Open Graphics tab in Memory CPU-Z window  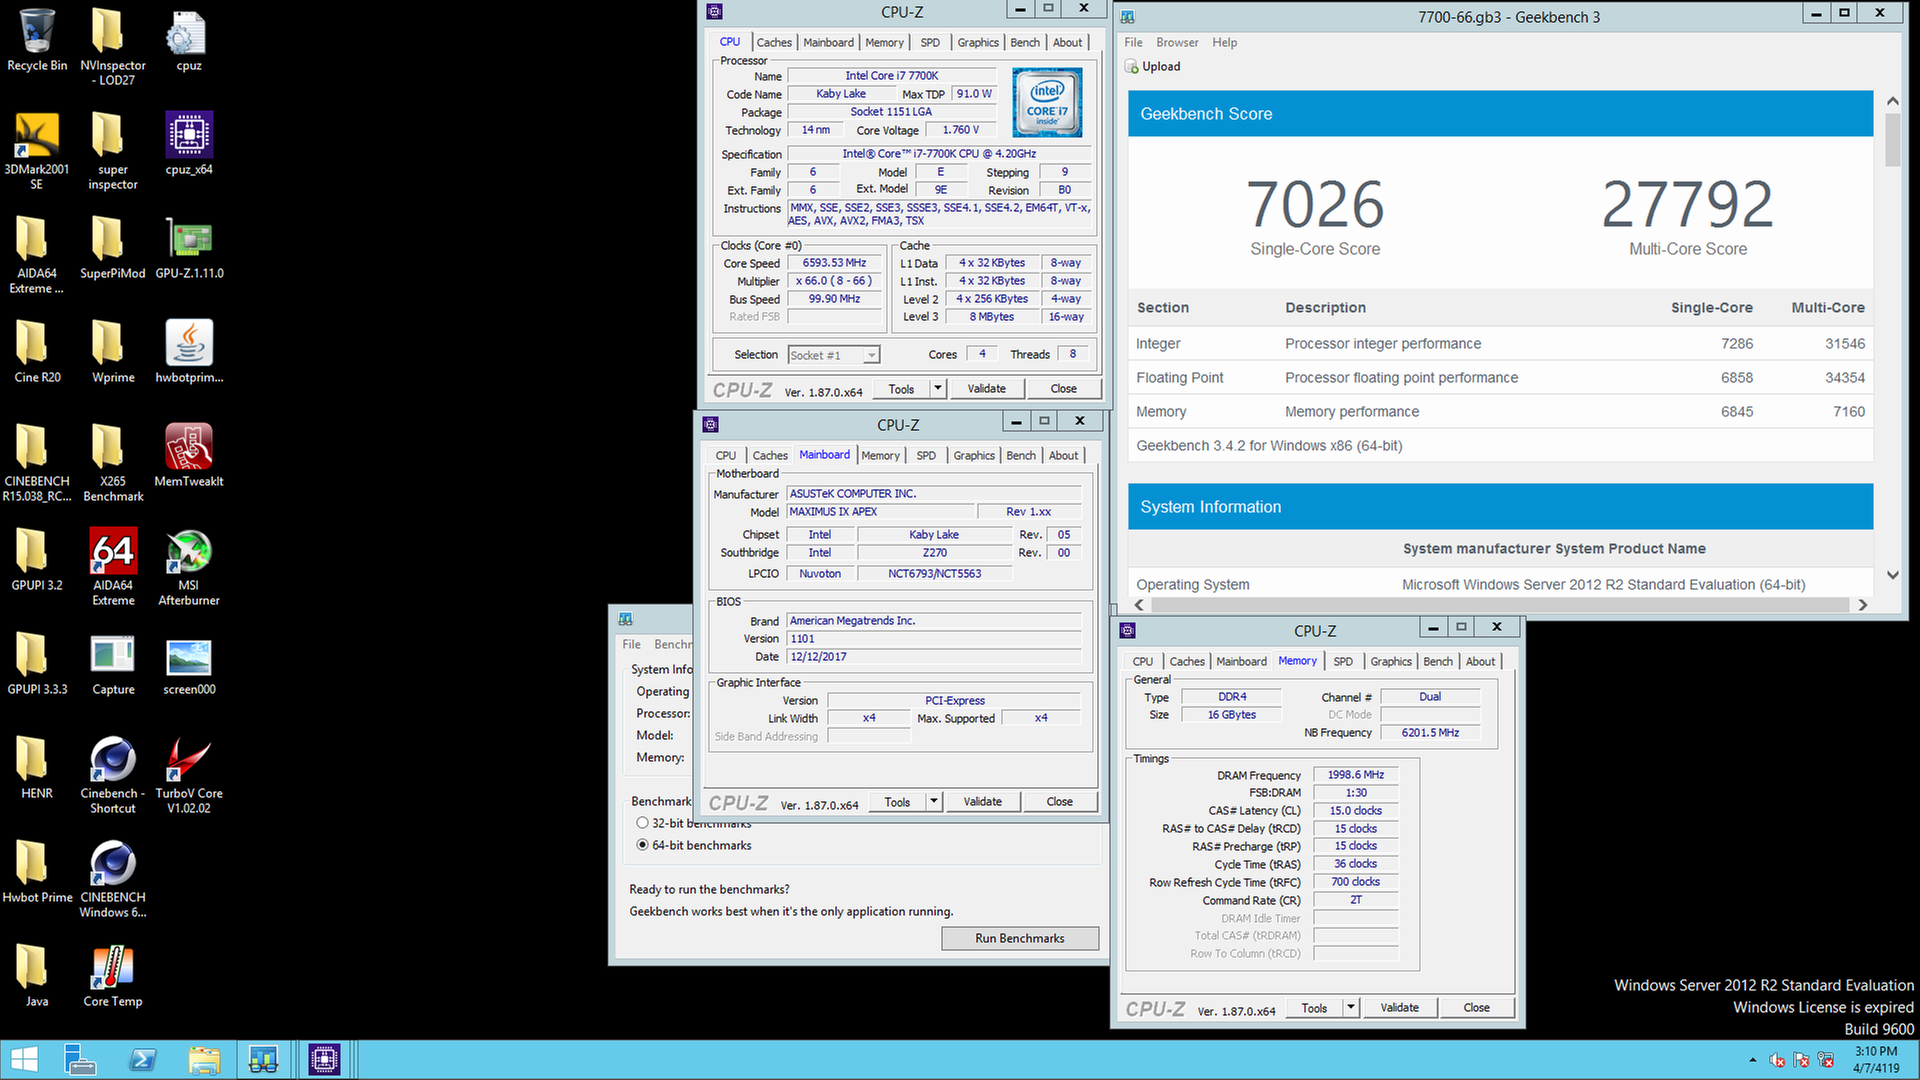tap(1391, 661)
